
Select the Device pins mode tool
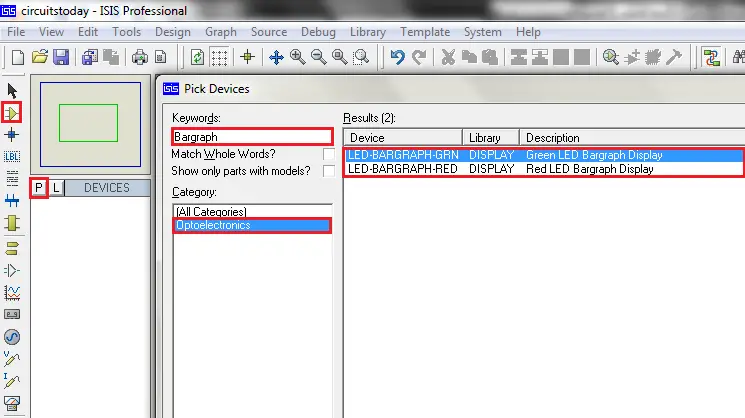coord(12,271)
